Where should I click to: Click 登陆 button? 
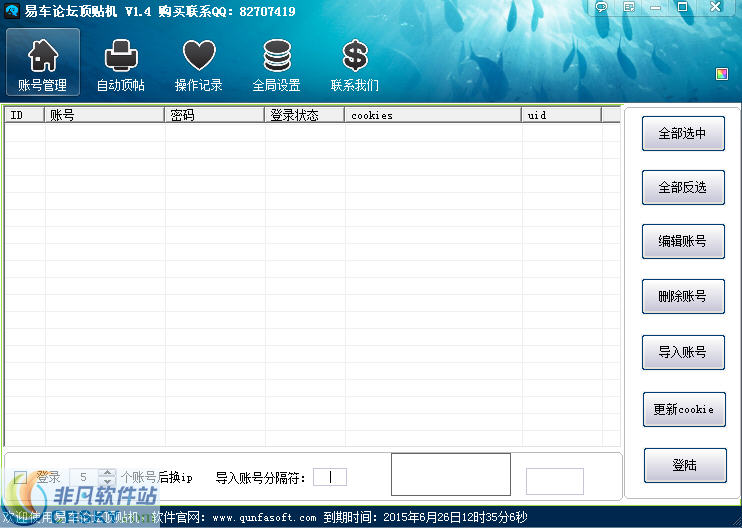(x=685, y=466)
